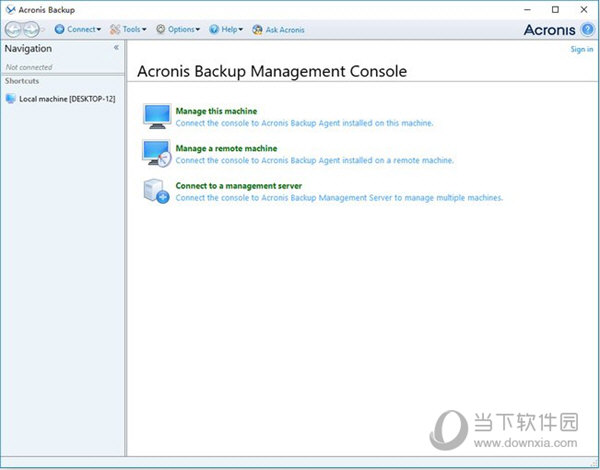Close the Acronis Backup window
Image resolution: width=600 pixels, height=470 pixels.
click(584, 10)
